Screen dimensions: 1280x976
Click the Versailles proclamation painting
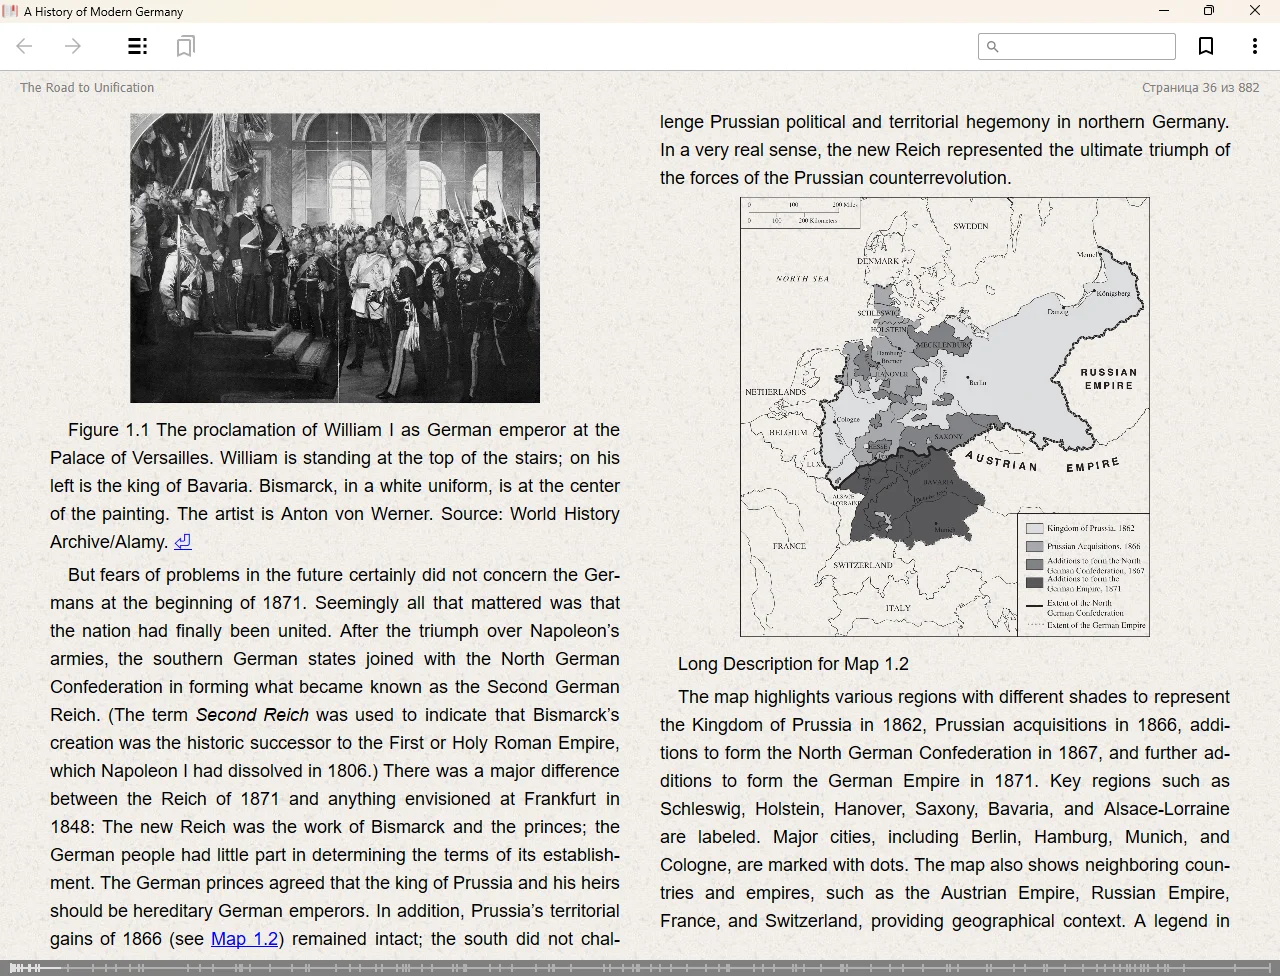coord(335,258)
